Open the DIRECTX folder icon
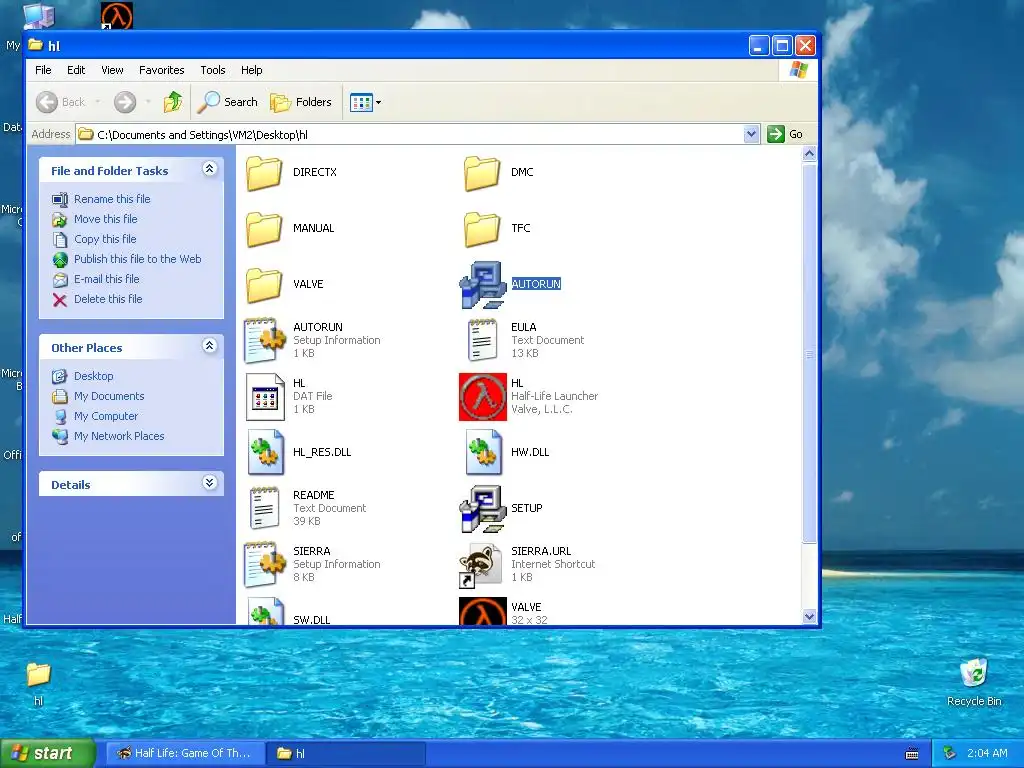Image resolution: width=1024 pixels, height=768 pixels. point(264,173)
